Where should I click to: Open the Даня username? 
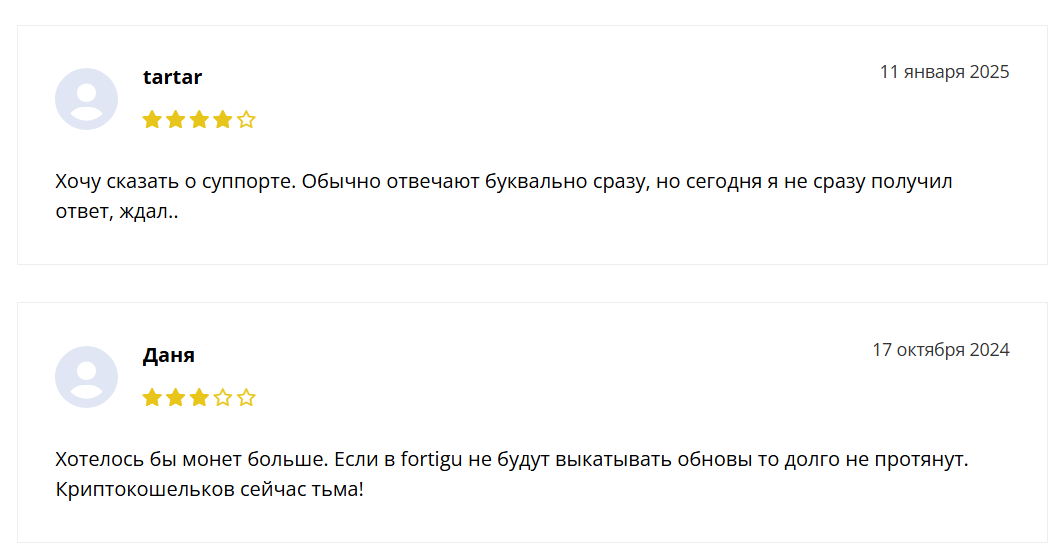click(169, 355)
